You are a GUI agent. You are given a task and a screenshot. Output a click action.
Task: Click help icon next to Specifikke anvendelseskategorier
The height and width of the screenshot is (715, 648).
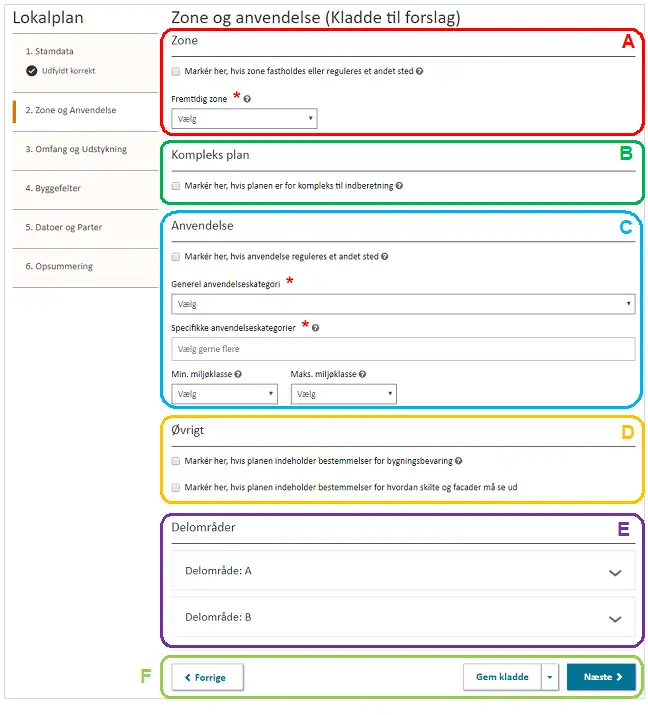click(x=316, y=327)
